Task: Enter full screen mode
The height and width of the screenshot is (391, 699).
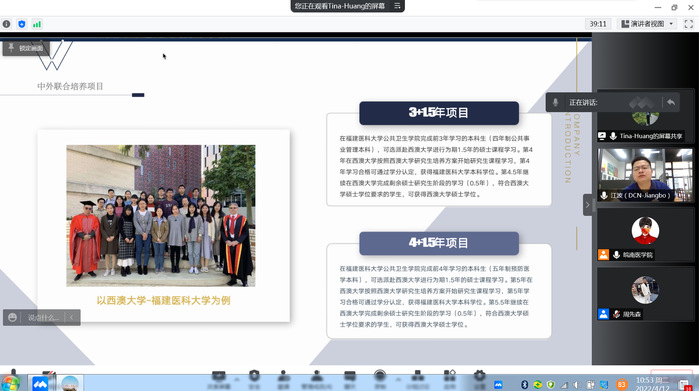Action: [689, 24]
